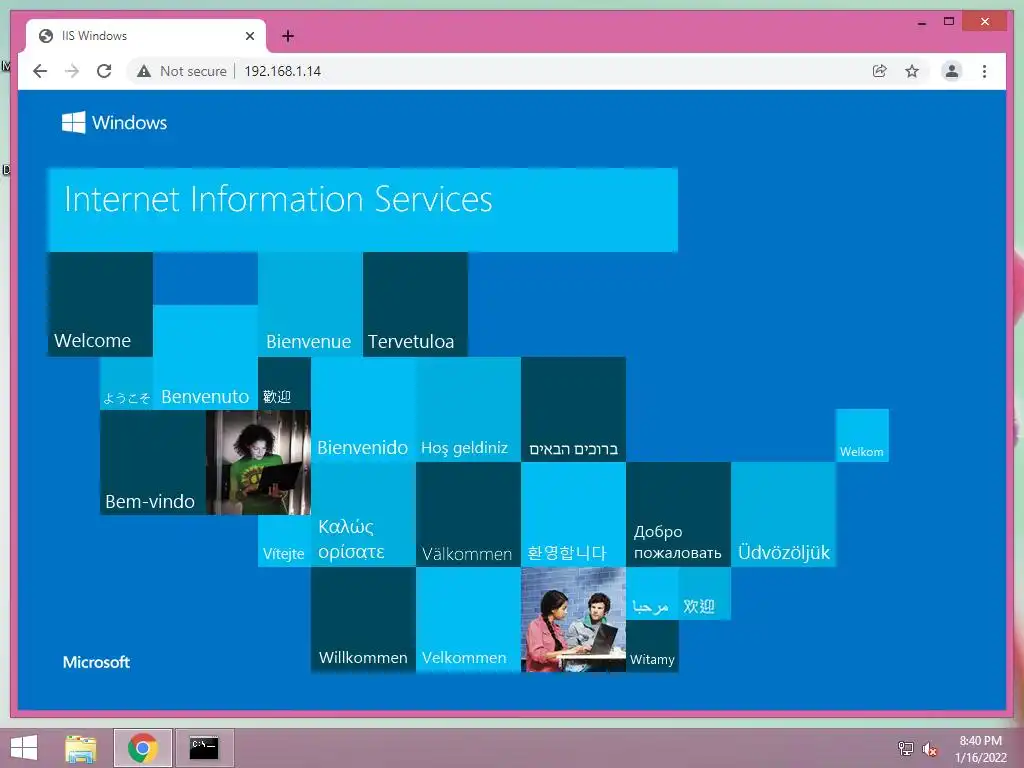Click the Japanese ようこそ tile

coord(126,384)
